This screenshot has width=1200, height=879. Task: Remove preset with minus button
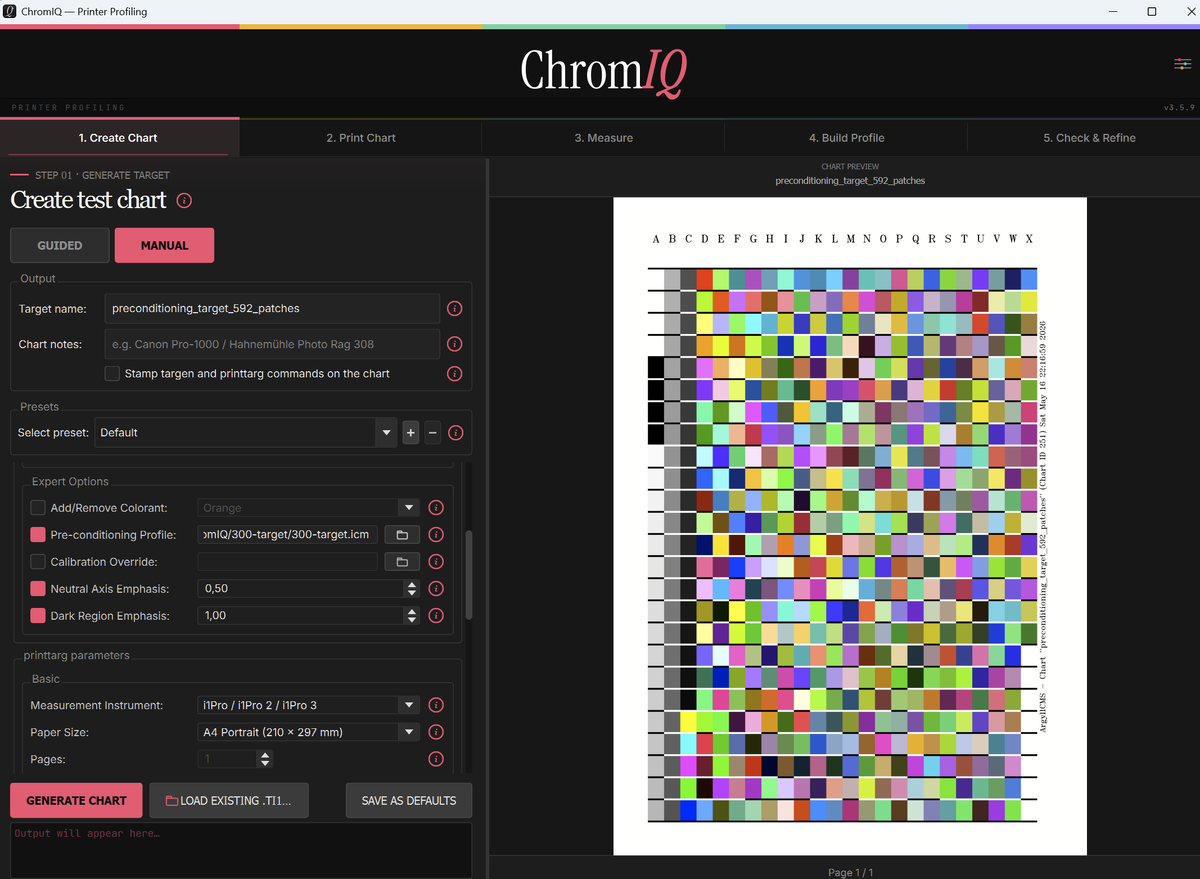(432, 433)
